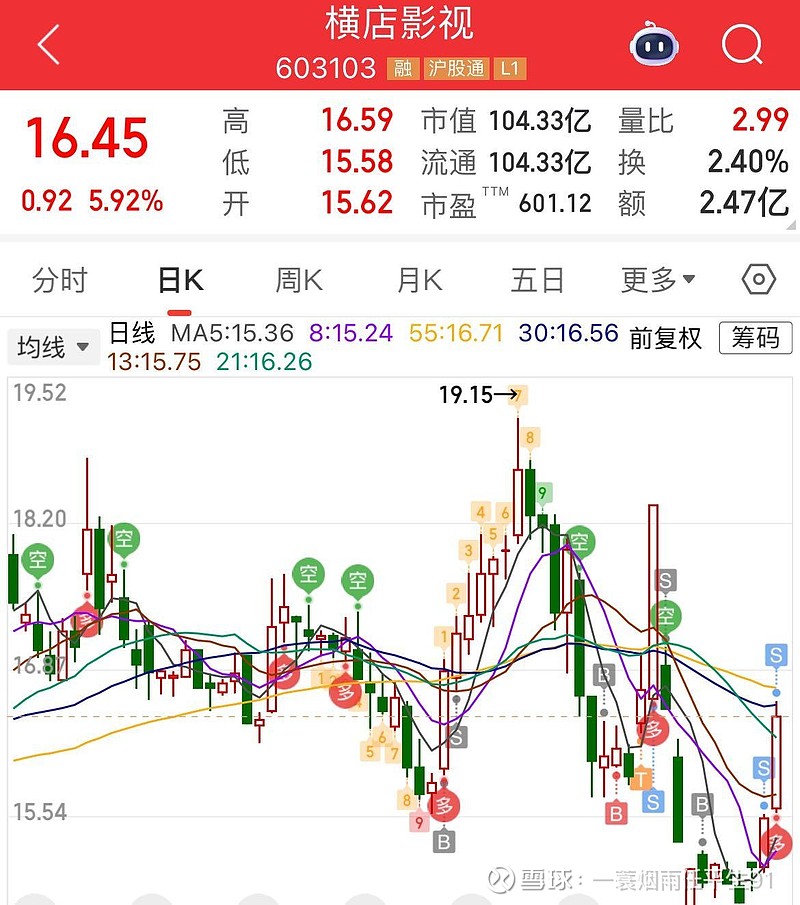Image resolution: width=800 pixels, height=905 pixels.
Task: Tap the open value 15.62
Action: pyautogui.click(x=357, y=203)
